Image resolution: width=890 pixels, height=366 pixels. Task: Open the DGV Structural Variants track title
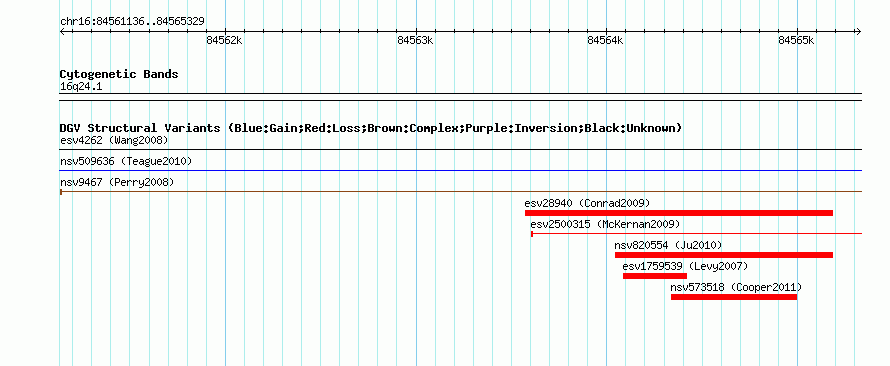tap(371, 128)
